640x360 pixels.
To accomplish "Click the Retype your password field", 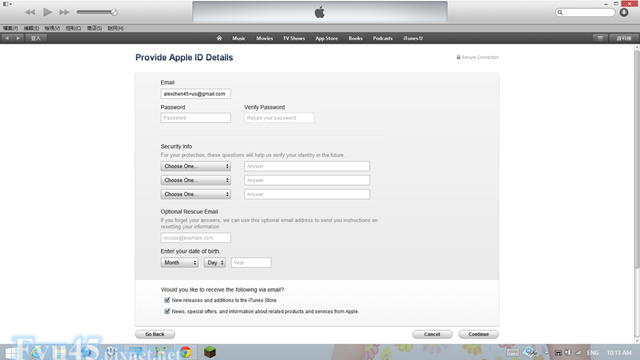I will click(x=279, y=118).
